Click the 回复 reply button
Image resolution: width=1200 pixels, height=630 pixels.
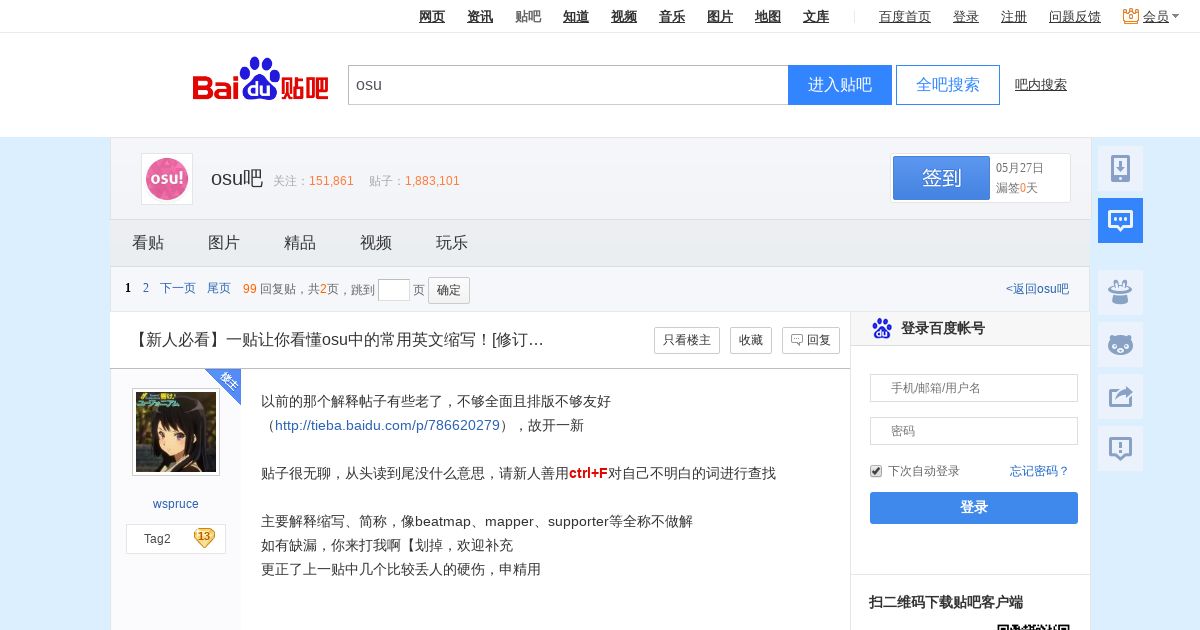(811, 340)
